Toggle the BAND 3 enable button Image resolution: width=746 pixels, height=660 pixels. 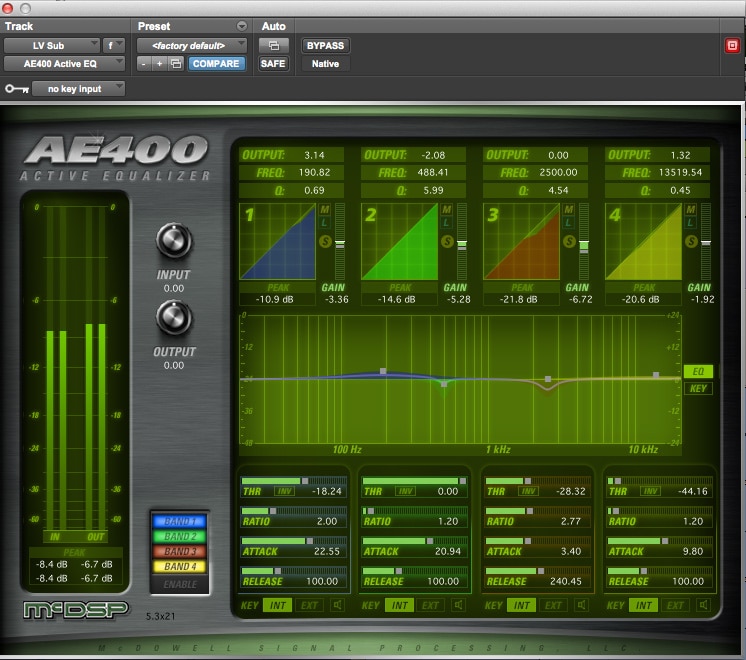180,552
